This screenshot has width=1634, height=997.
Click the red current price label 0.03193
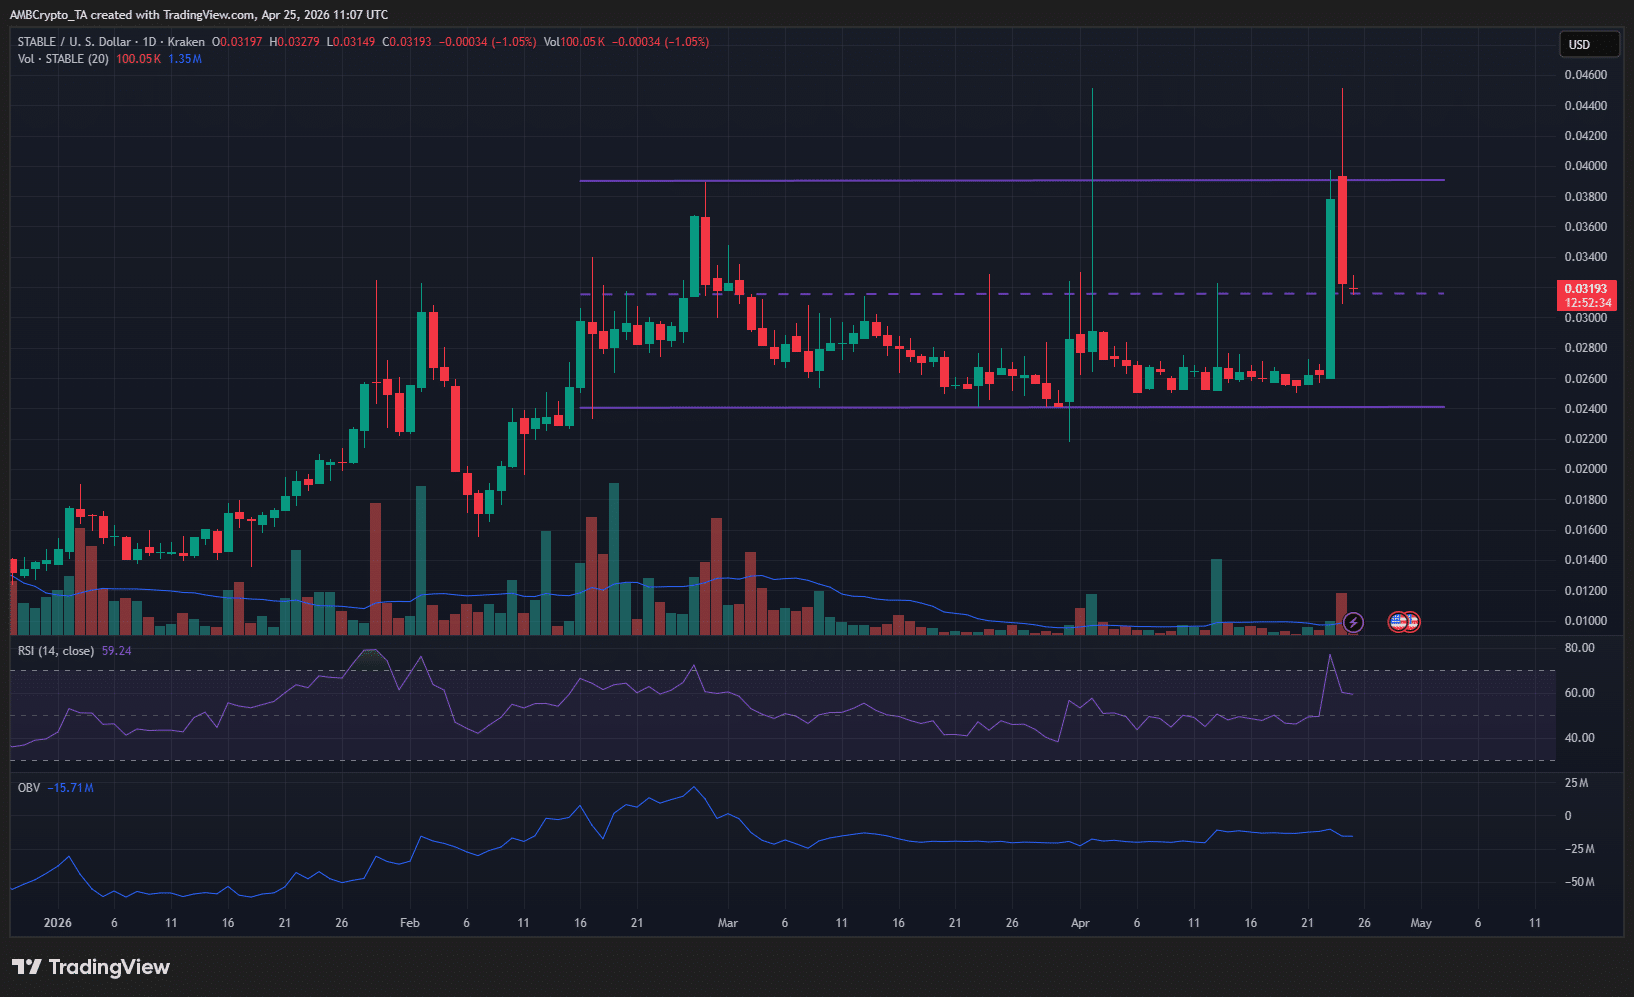pos(1587,289)
